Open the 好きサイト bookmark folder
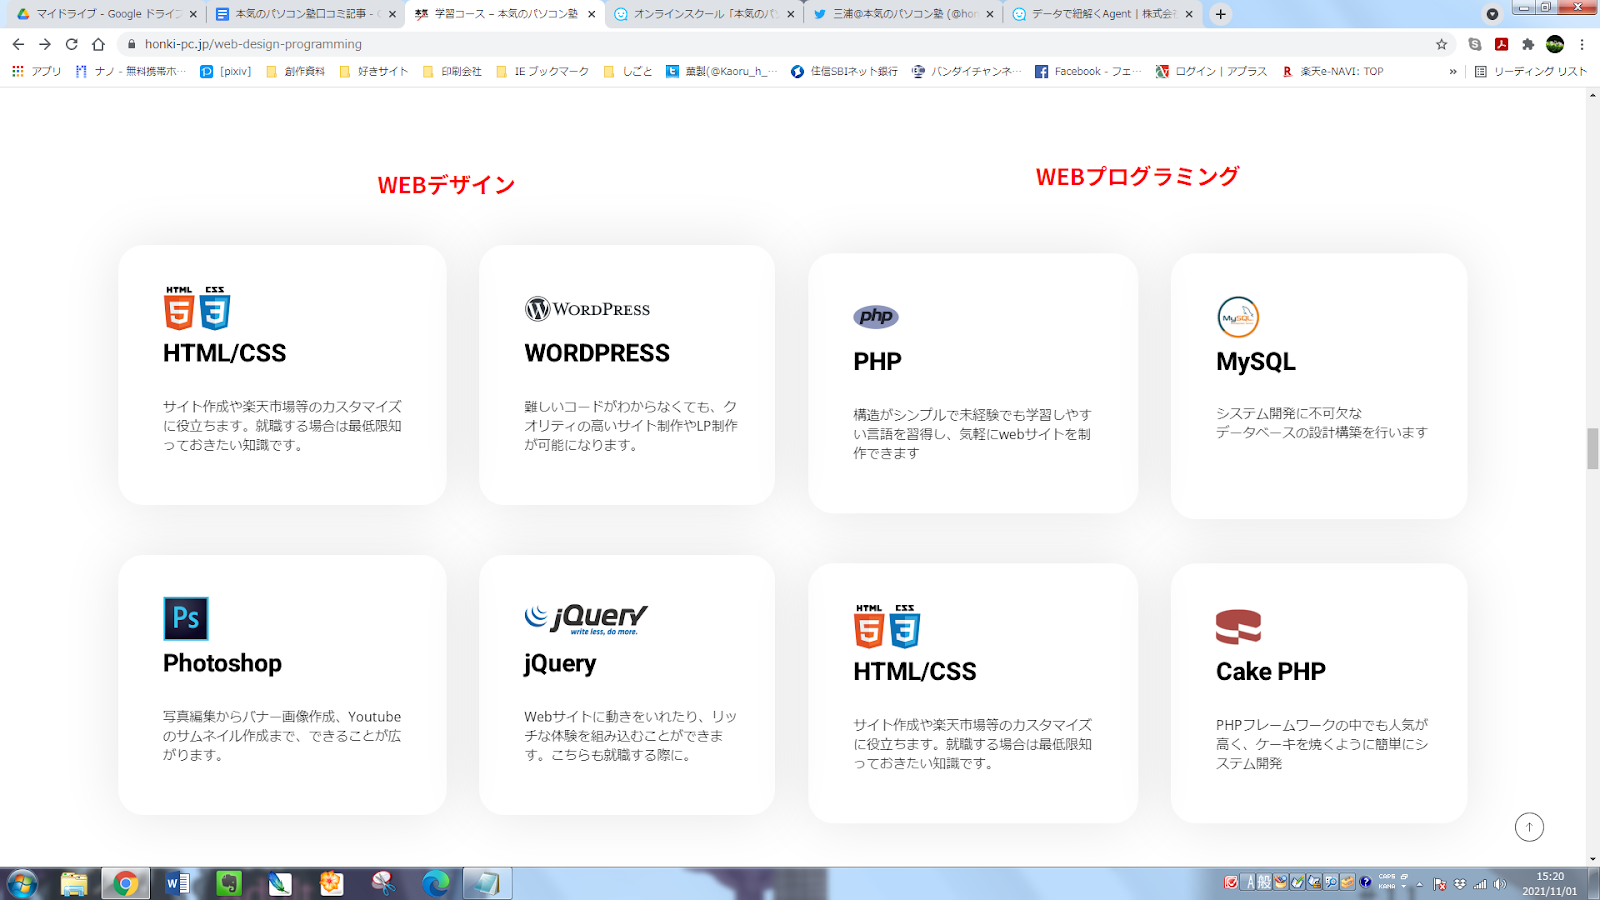 [373, 71]
